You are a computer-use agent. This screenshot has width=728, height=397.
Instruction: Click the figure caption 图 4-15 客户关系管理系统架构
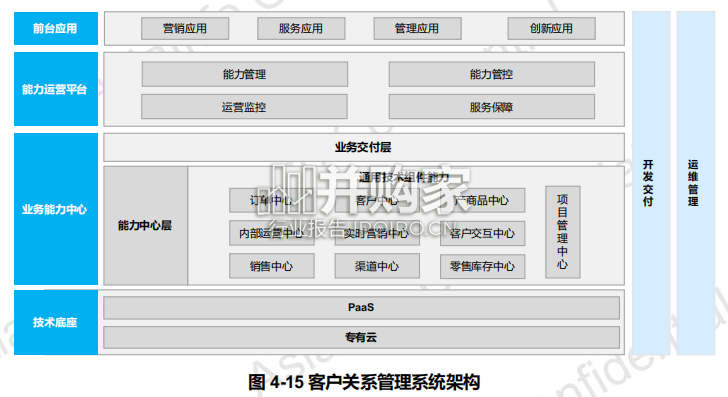point(364,382)
